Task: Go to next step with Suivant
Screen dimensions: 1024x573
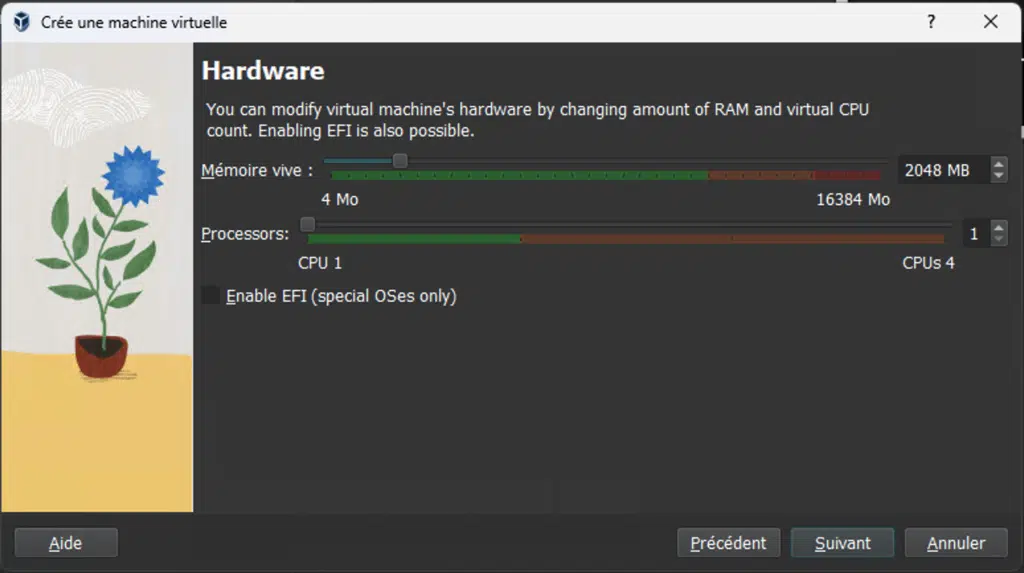Action: pos(842,543)
